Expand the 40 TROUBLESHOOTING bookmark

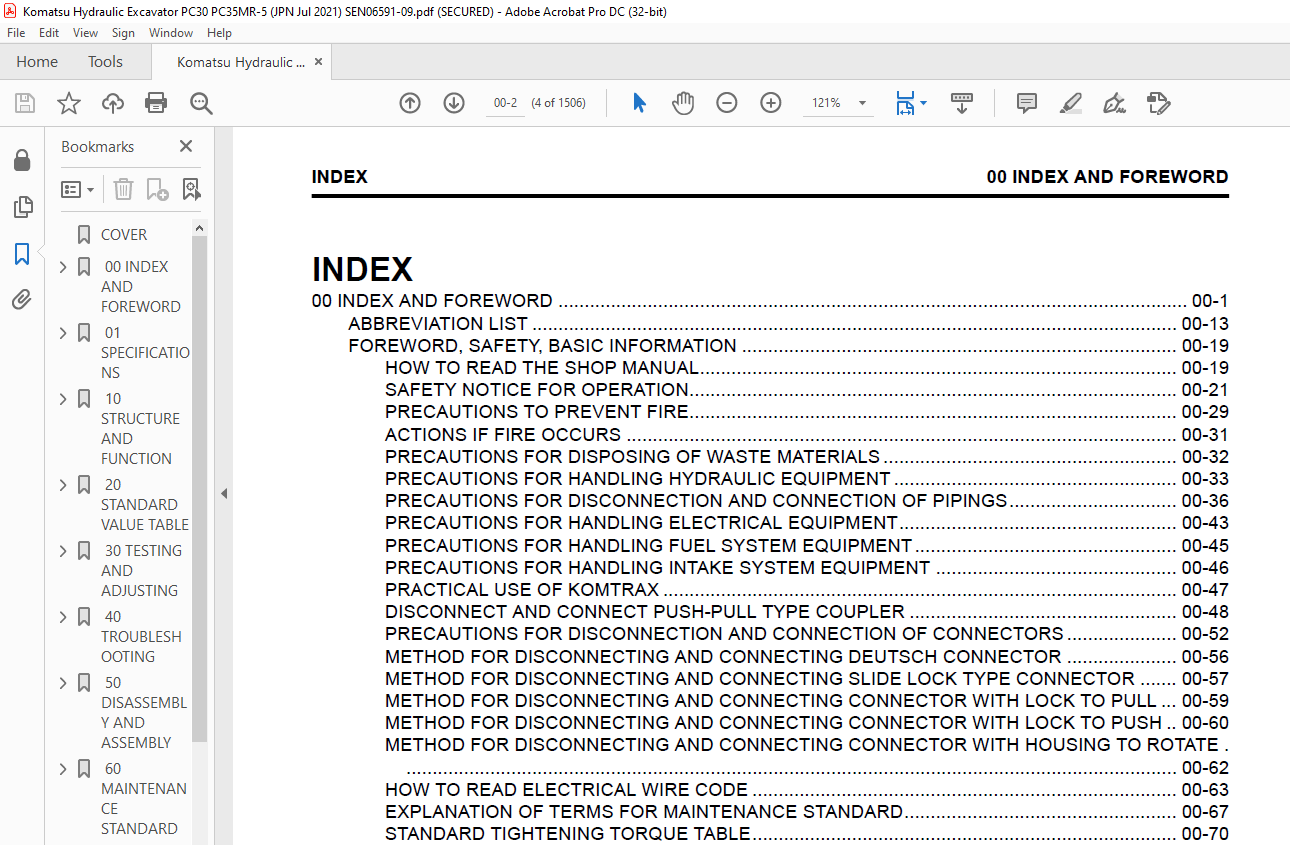click(63, 617)
